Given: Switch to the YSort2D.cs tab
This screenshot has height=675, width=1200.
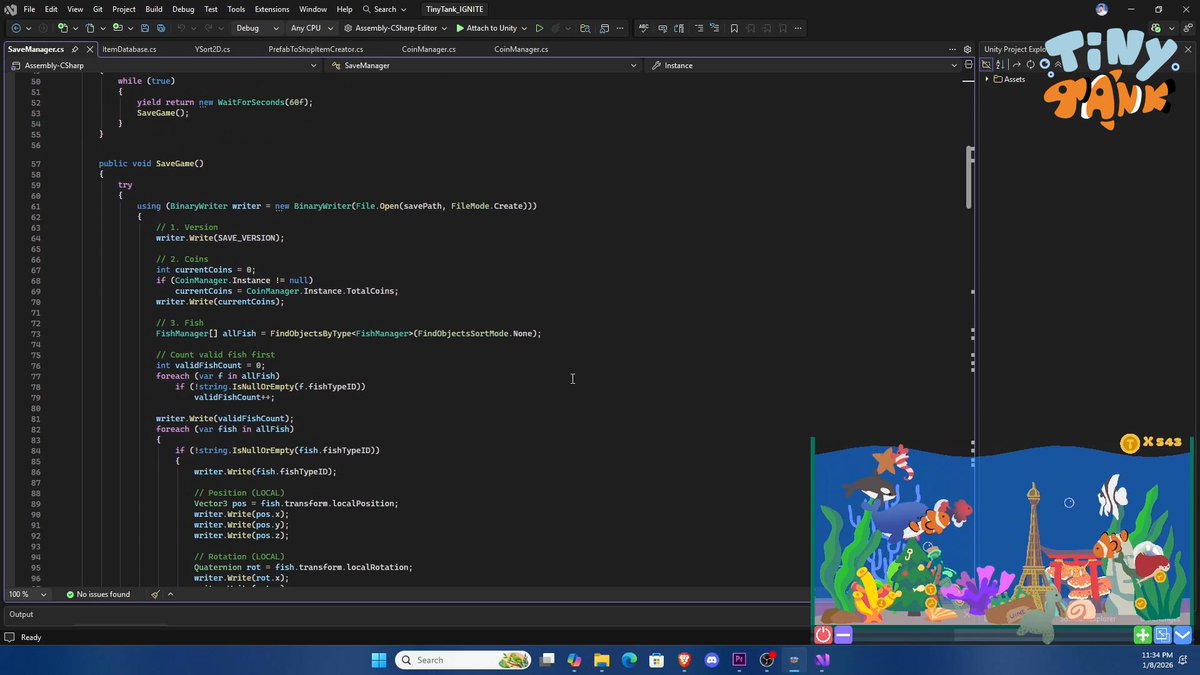Looking at the screenshot, I should coord(212,49).
